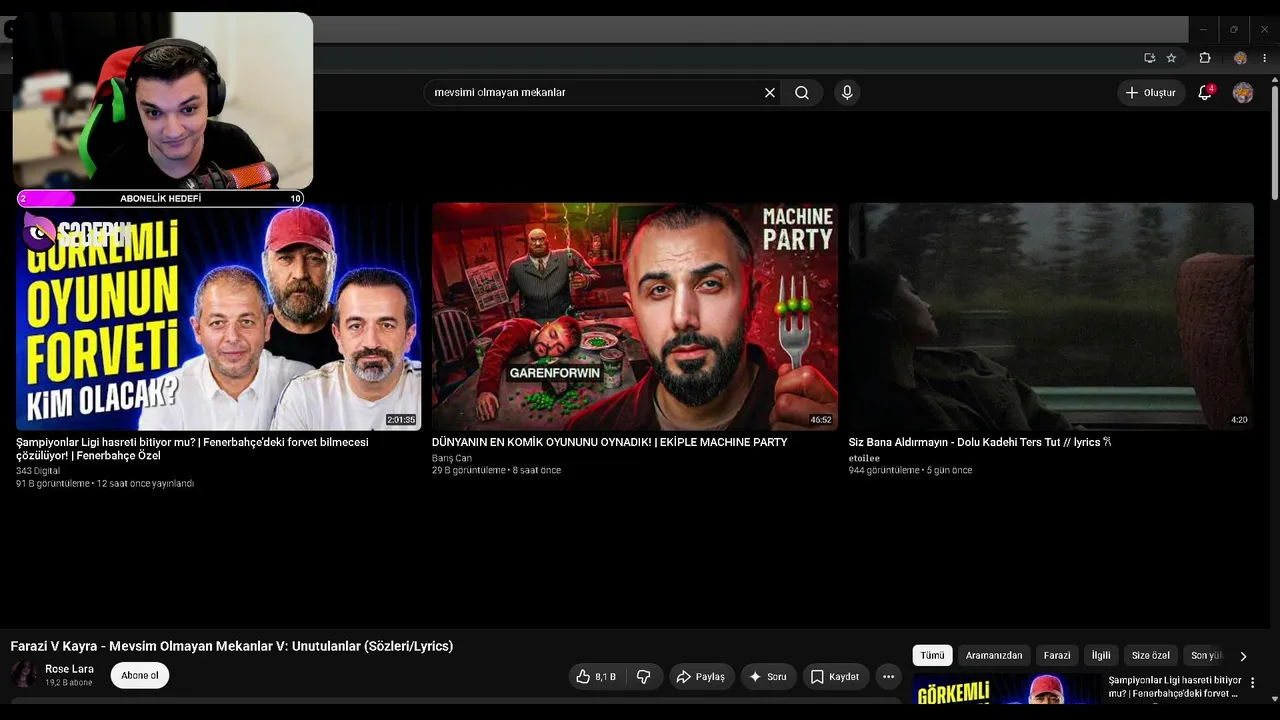Open the Barış Can channel link
This screenshot has width=1280, height=720.
click(452, 458)
